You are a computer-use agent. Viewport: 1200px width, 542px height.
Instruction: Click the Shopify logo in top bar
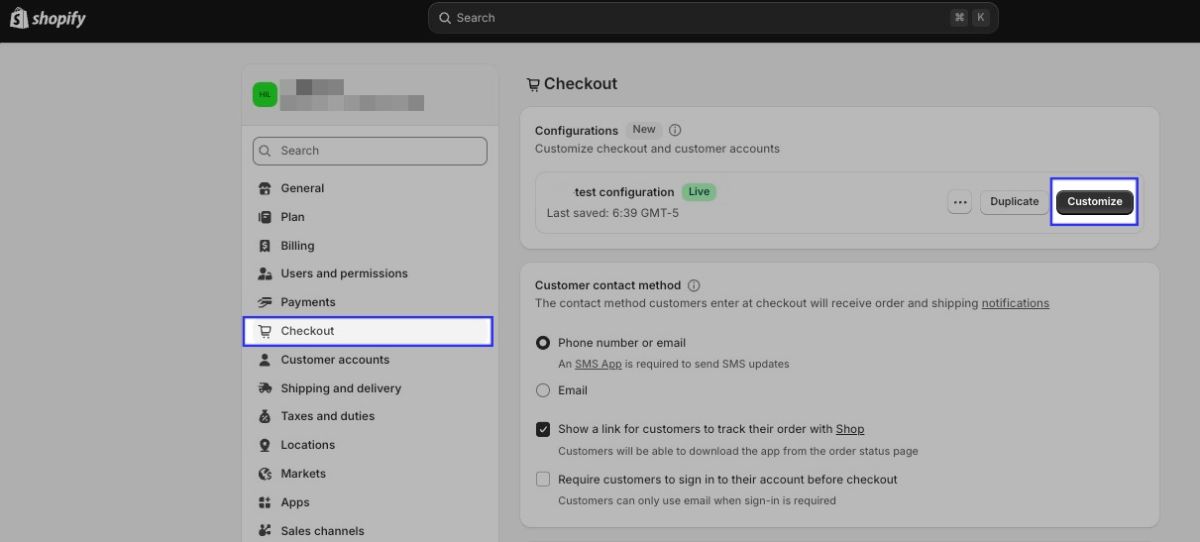[48, 18]
